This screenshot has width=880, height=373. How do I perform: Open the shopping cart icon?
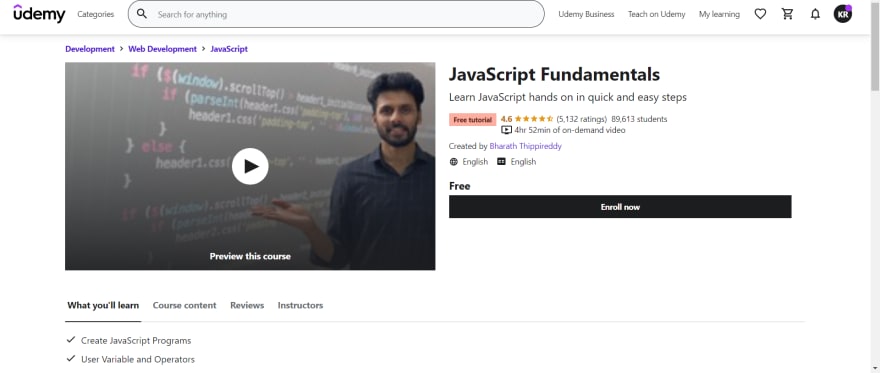(x=787, y=14)
